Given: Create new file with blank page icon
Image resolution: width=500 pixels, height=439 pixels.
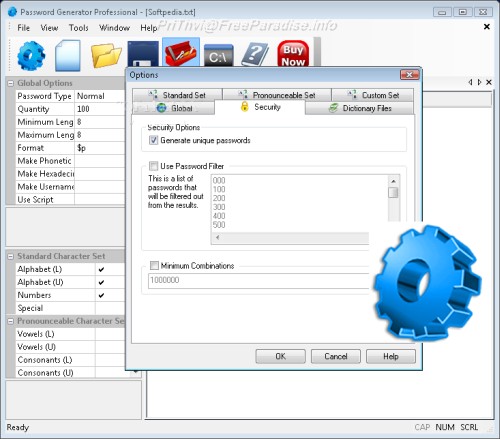Looking at the screenshot, I should click(x=68, y=56).
